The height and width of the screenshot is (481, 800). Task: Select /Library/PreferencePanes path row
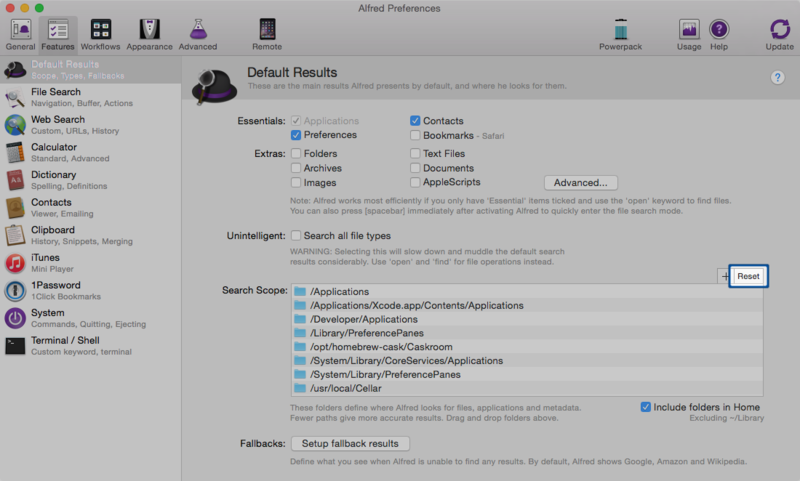(527, 333)
